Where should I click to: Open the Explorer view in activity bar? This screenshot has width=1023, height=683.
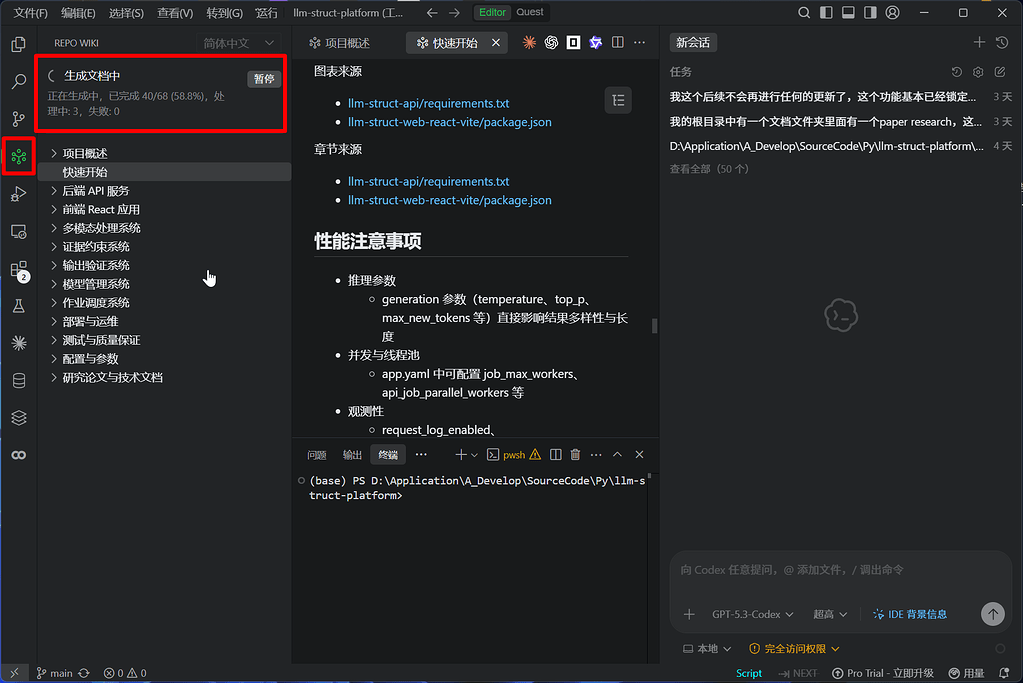tap(18, 44)
